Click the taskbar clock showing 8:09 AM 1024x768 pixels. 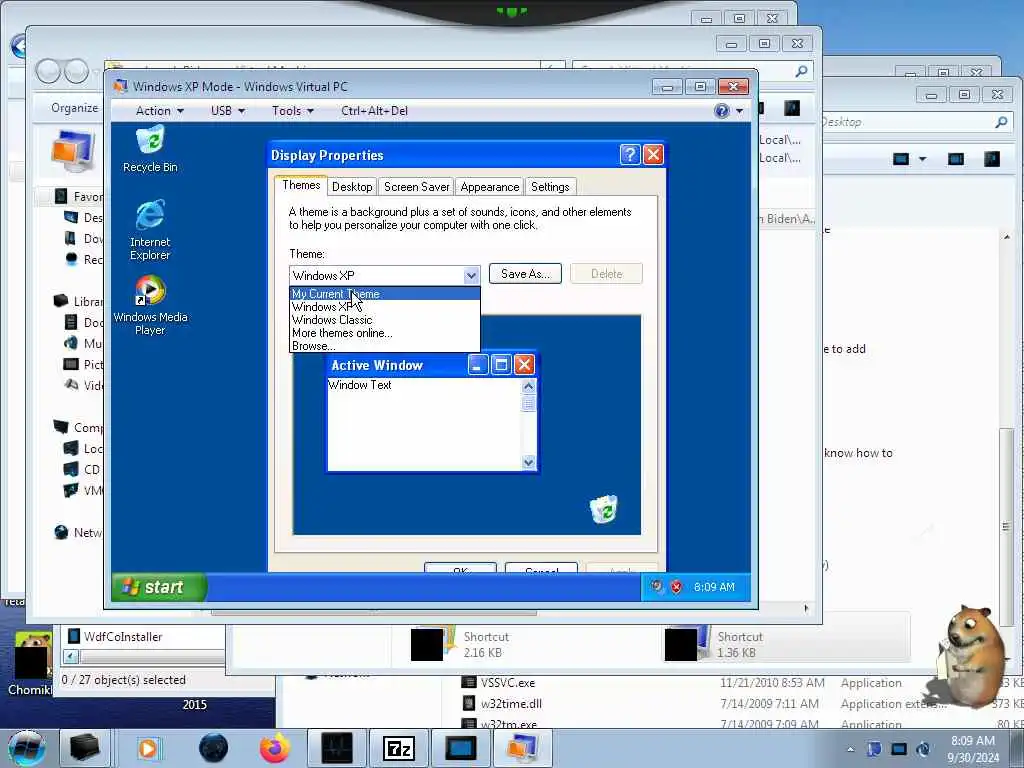973,749
